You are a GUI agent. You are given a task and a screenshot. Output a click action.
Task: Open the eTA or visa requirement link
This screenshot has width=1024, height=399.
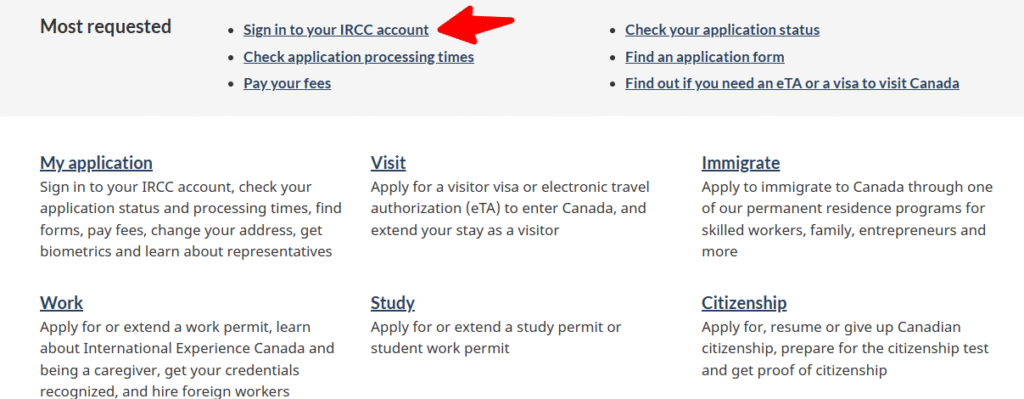(x=792, y=84)
